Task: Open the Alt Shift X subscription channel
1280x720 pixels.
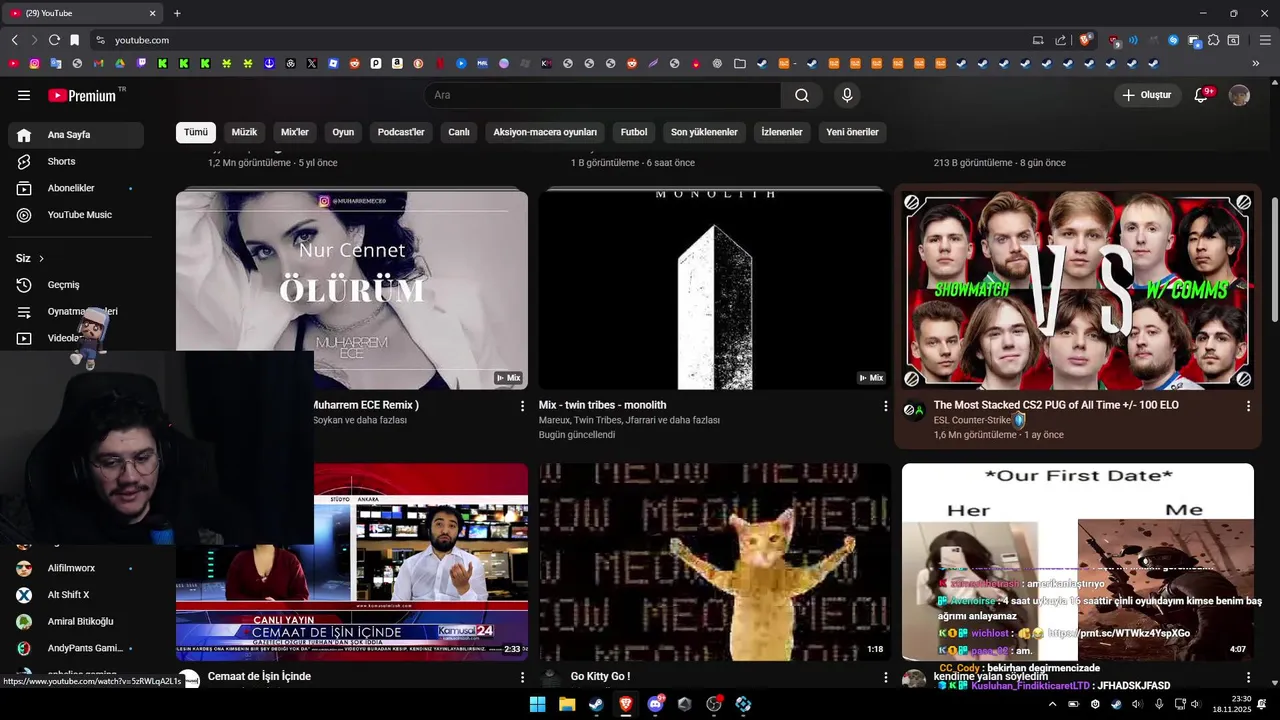Action: pos(76,595)
